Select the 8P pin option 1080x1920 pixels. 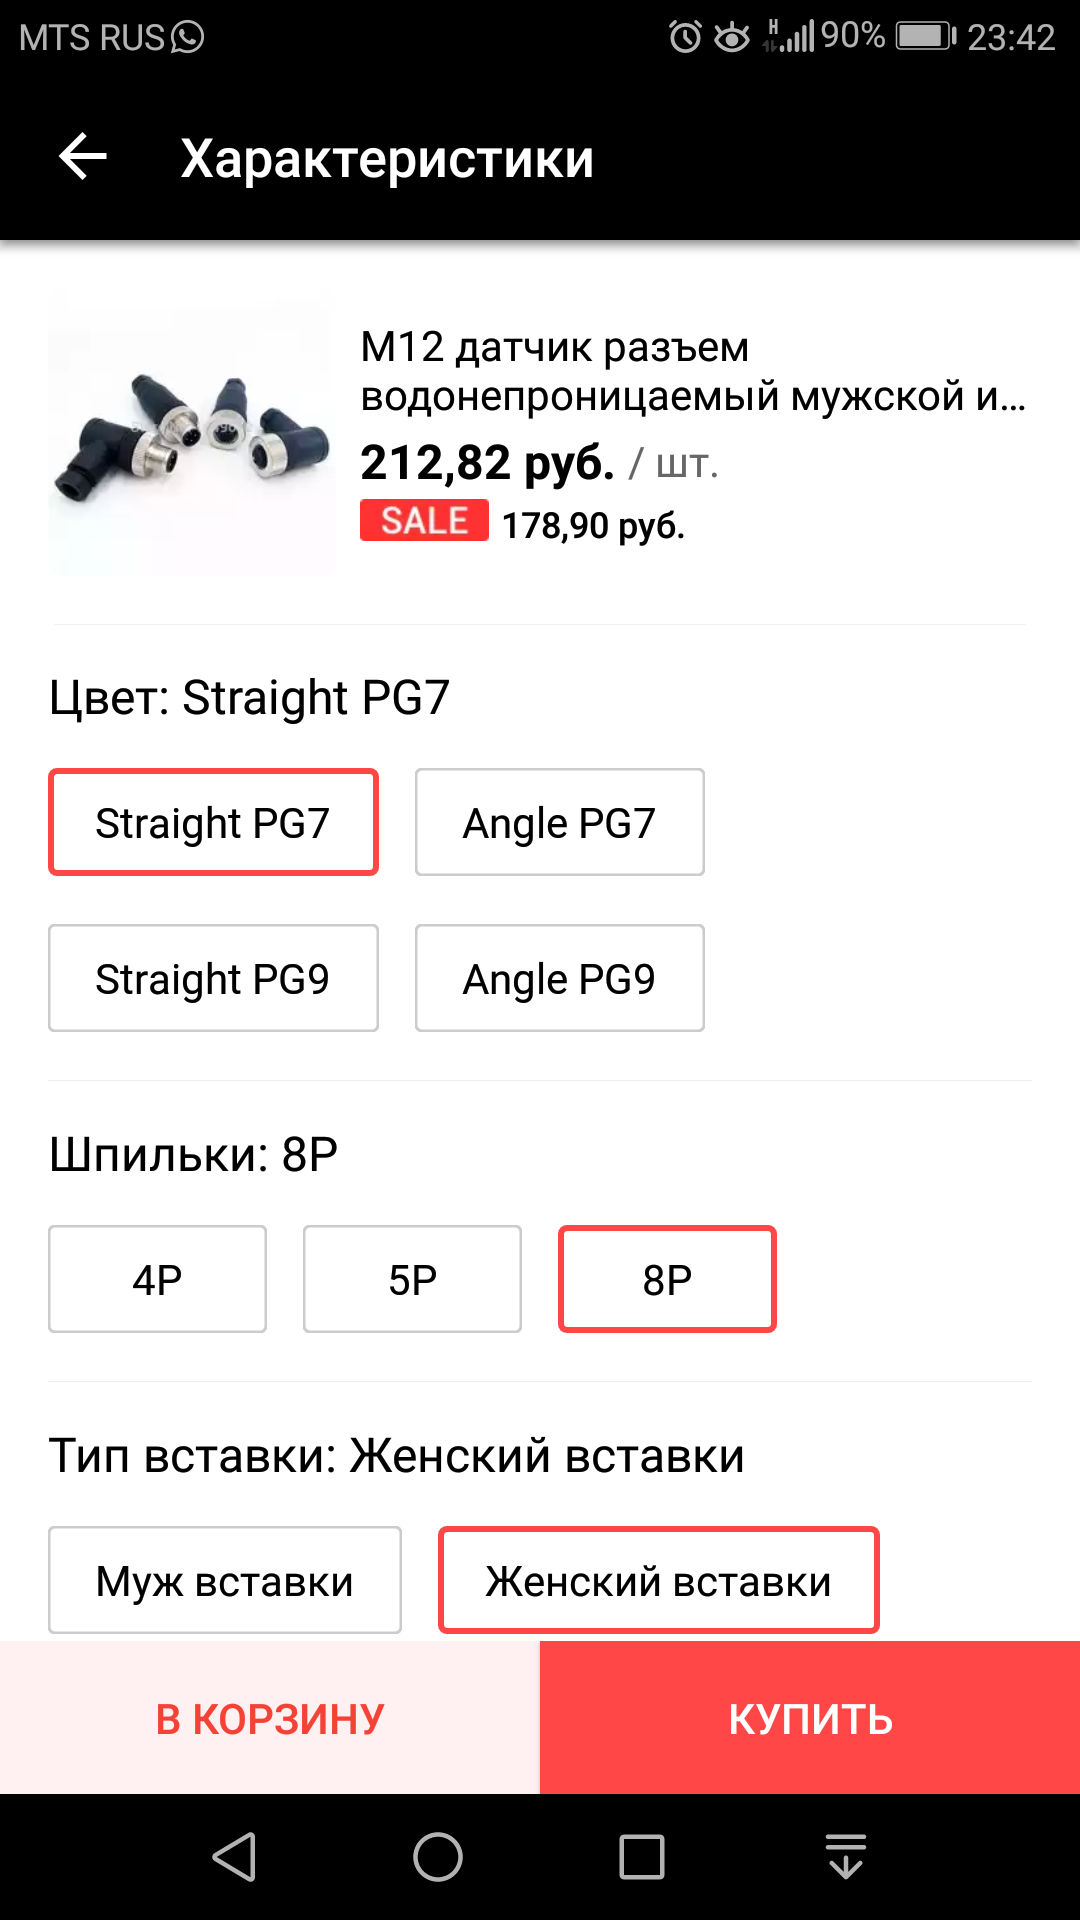tap(667, 1279)
